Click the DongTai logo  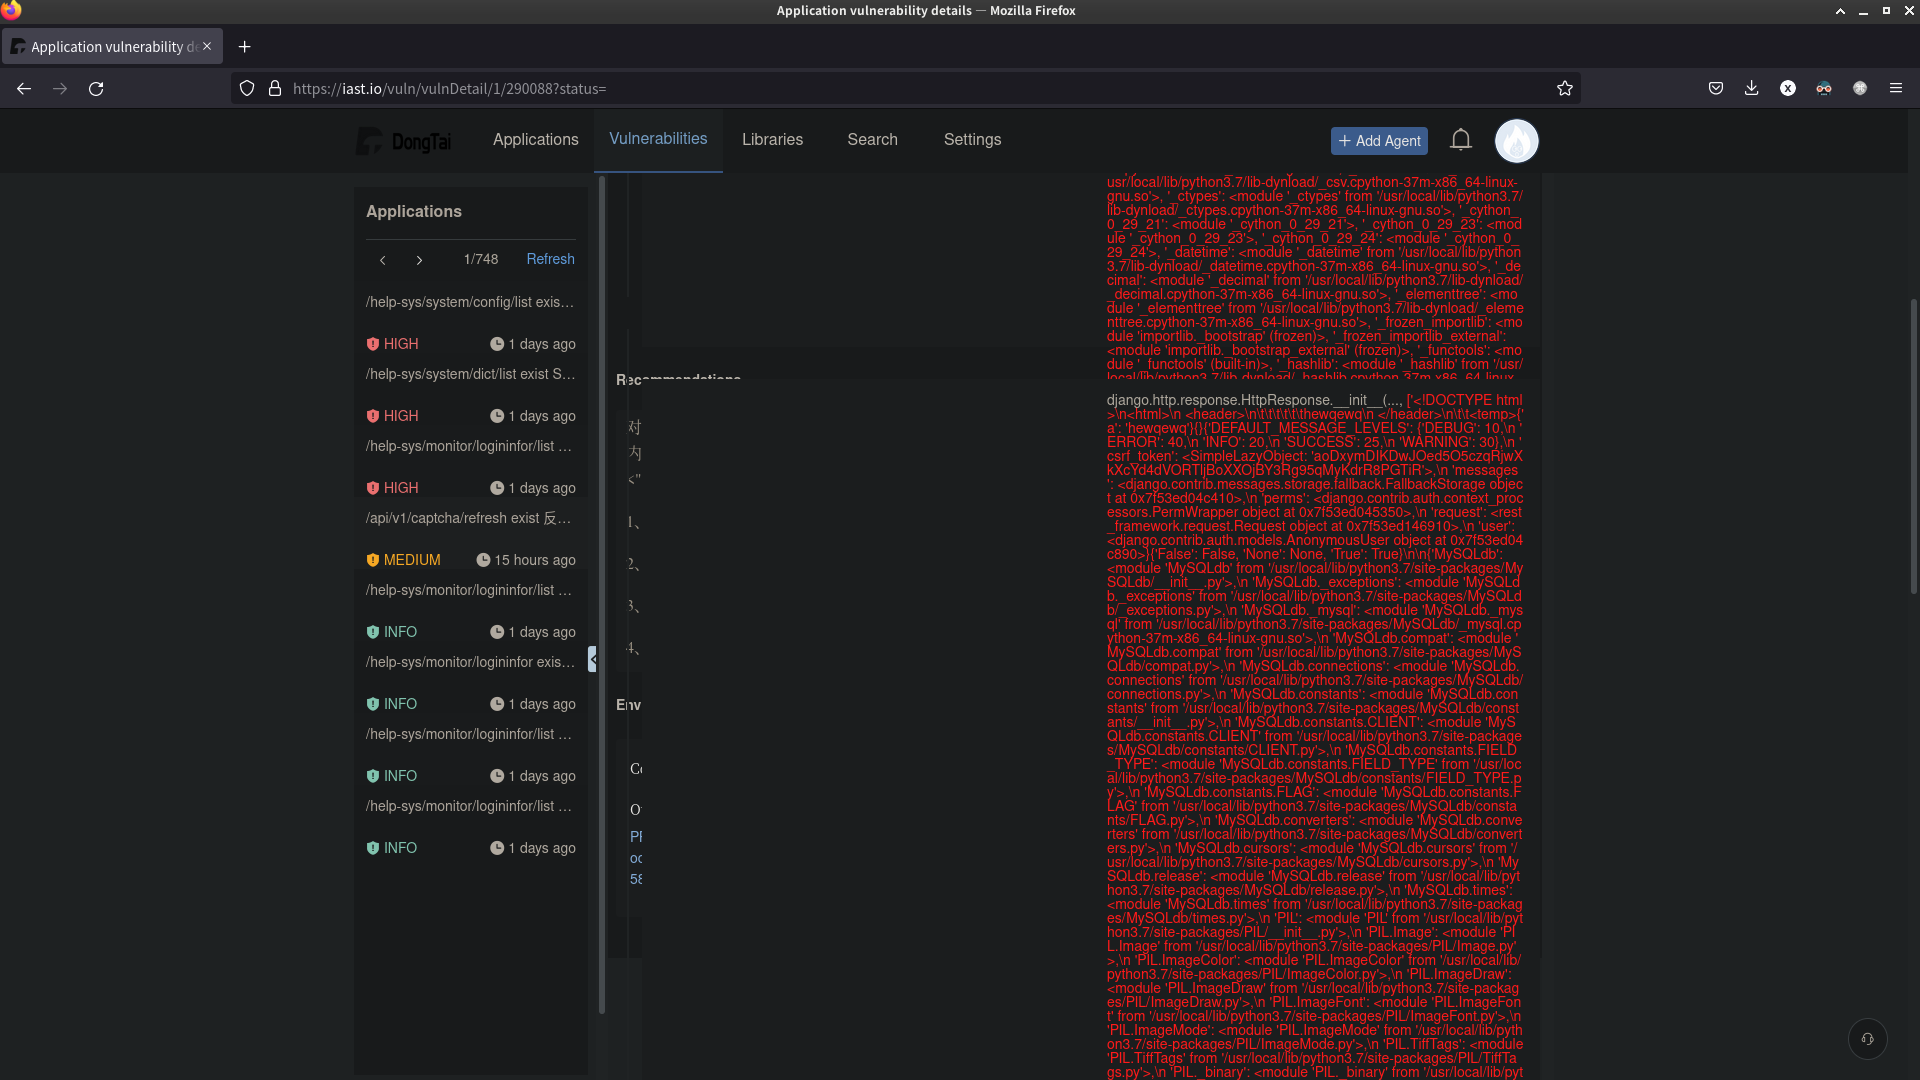pos(403,140)
